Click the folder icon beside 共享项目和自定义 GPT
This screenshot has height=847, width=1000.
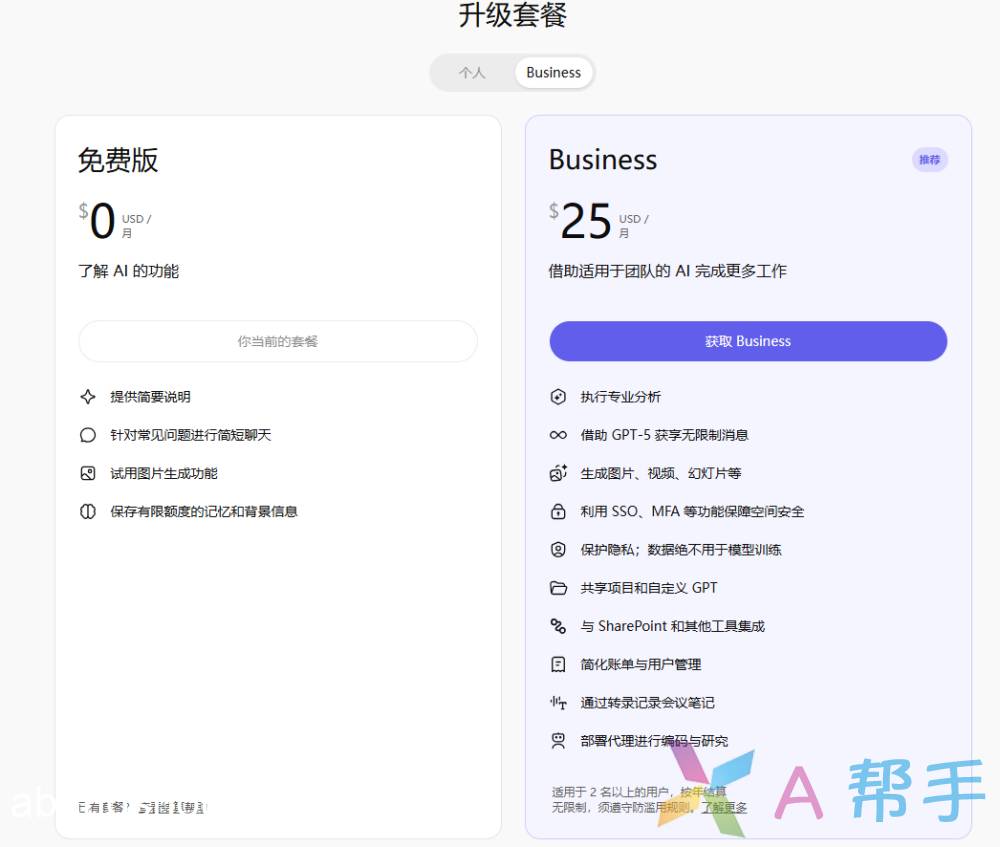tap(558, 588)
